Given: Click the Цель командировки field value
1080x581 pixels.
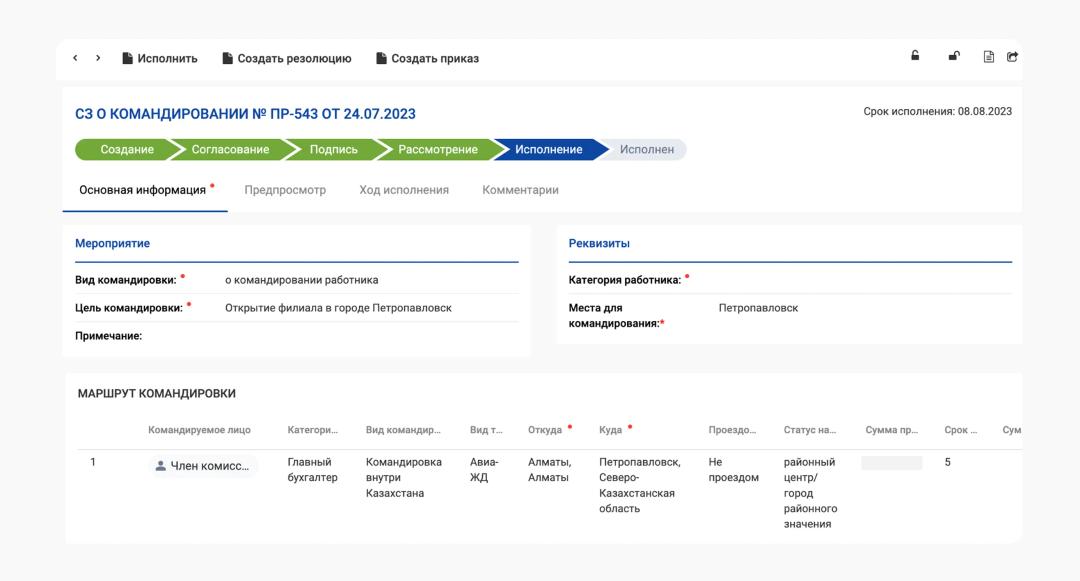Looking at the screenshot, I should [338, 308].
